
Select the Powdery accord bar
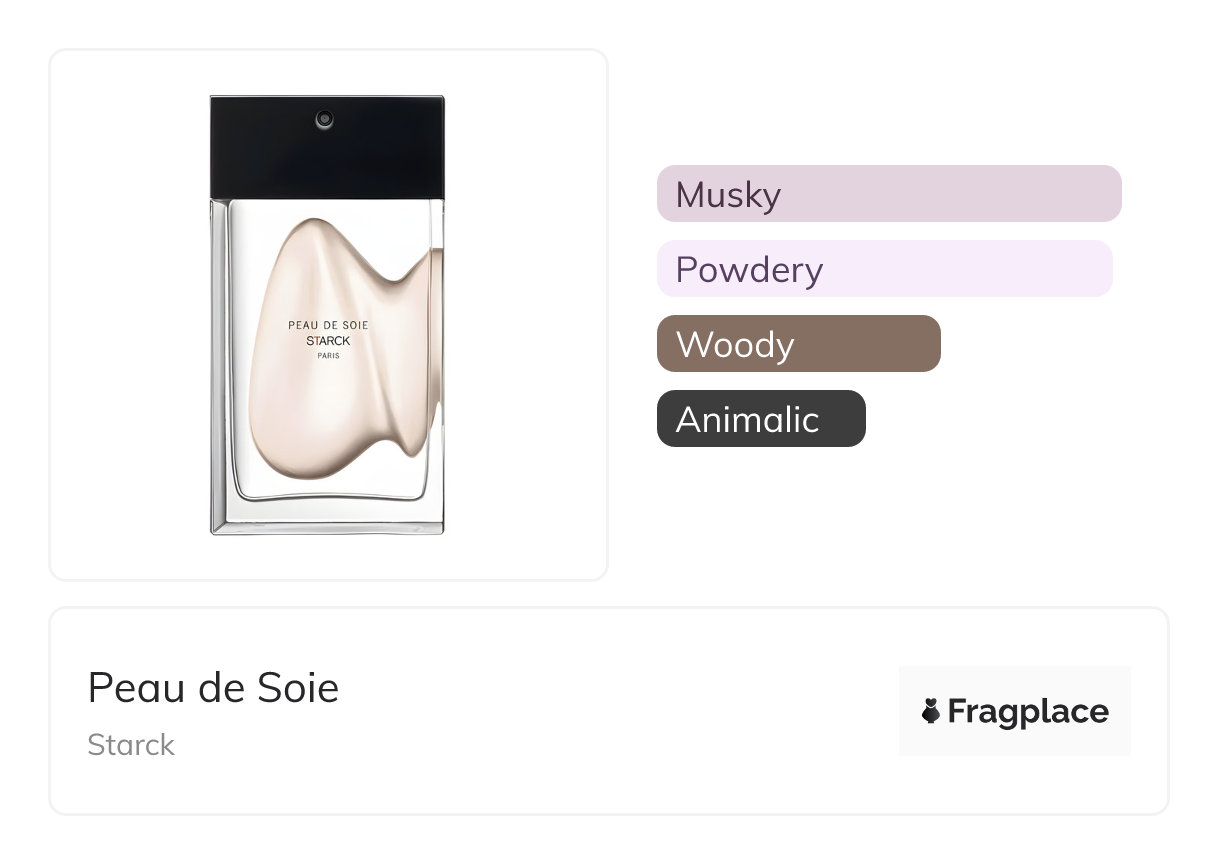(884, 269)
